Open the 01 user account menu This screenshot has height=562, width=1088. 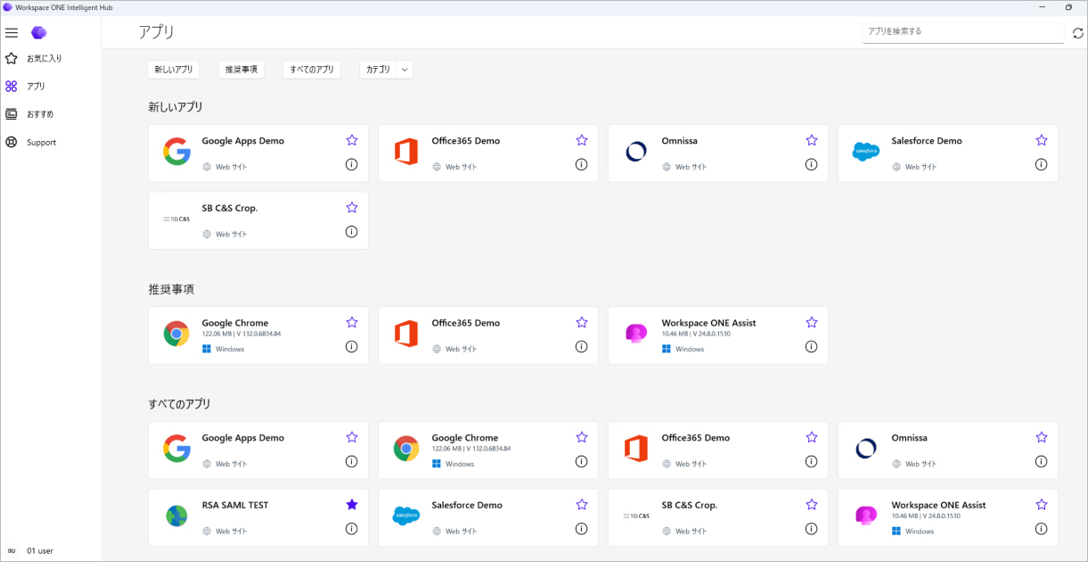click(30, 550)
